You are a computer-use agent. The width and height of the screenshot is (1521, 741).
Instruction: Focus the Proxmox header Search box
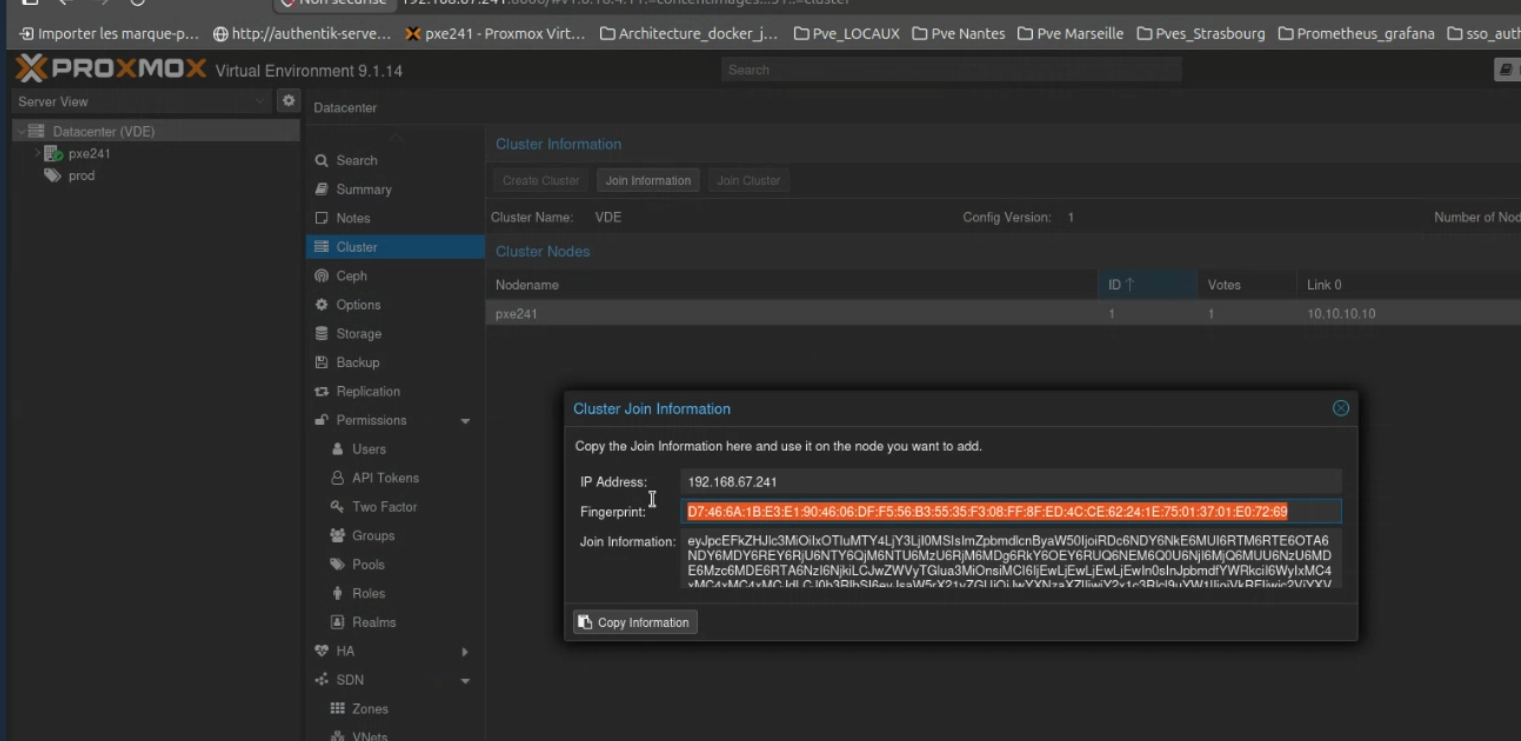[951, 70]
